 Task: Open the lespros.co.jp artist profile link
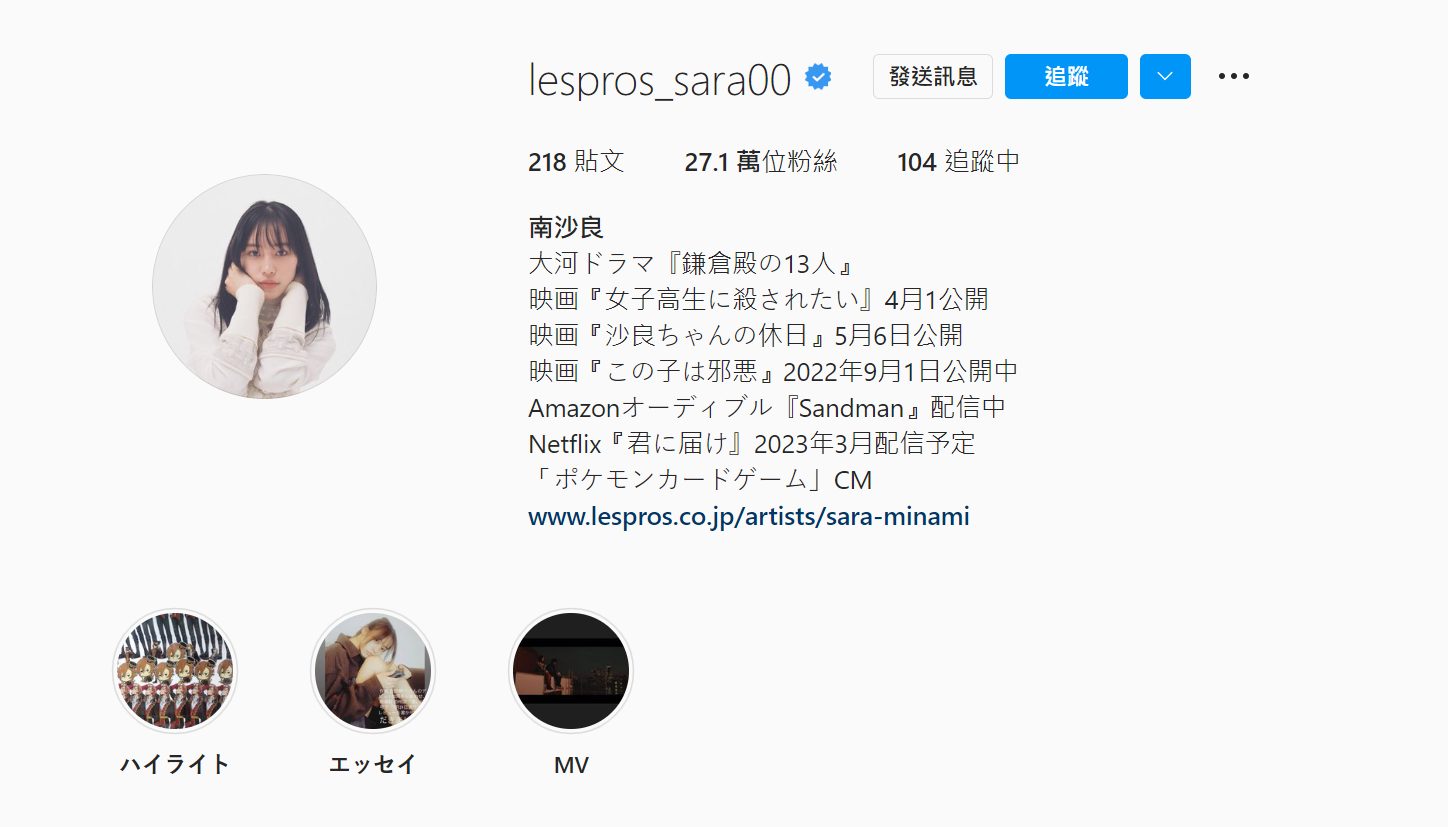coord(749,517)
